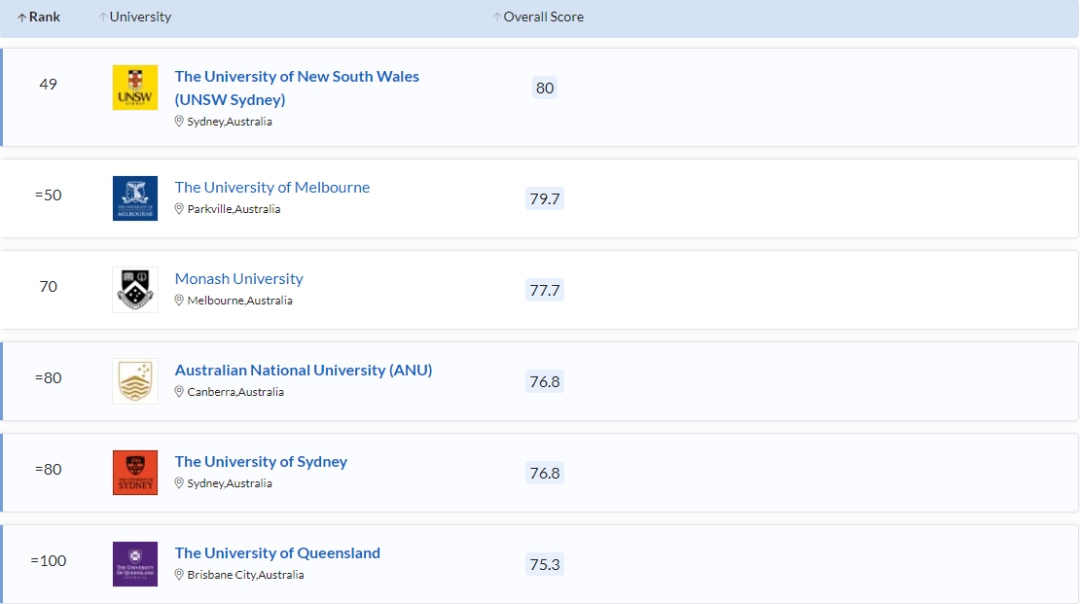Sort results by Overall Score column
This screenshot has height=604, width=1080.
pyautogui.click(x=538, y=17)
